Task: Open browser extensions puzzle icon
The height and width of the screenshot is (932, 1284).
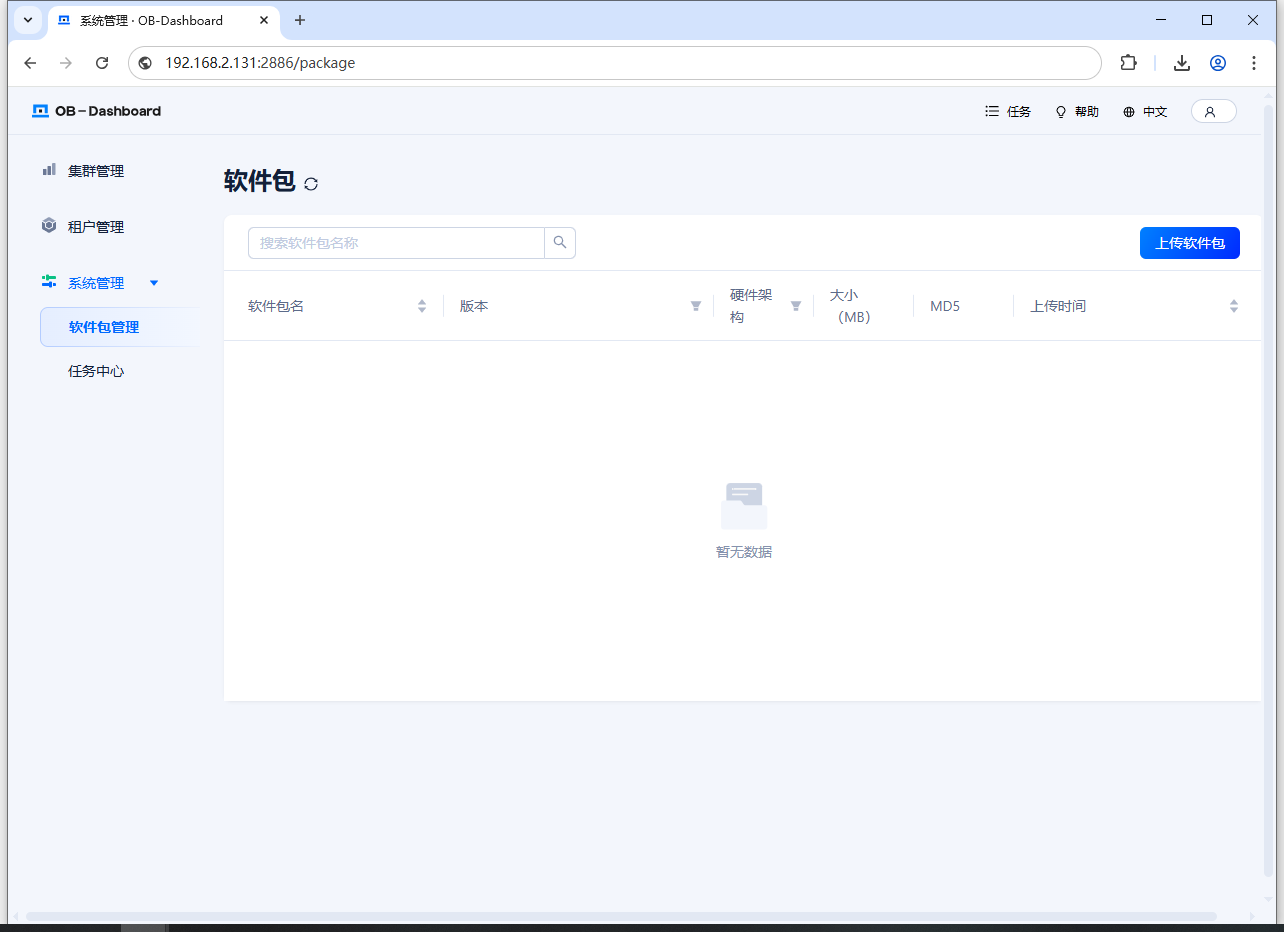Action: pyautogui.click(x=1128, y=63)
